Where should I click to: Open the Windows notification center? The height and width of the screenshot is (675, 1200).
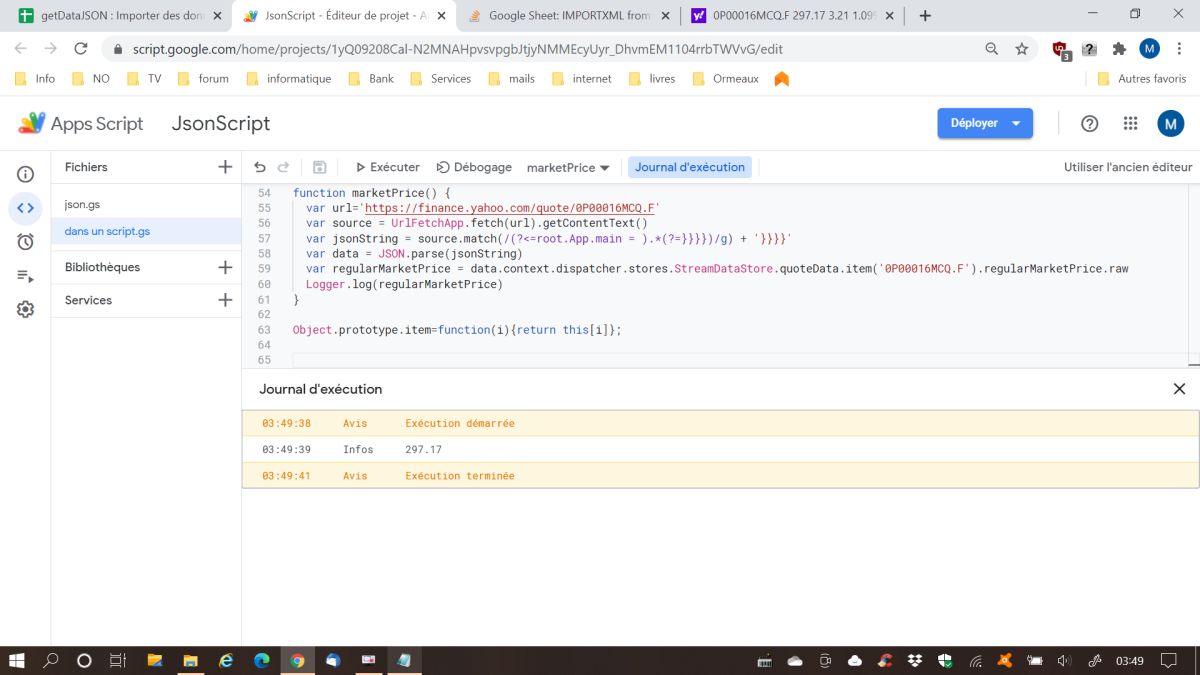pos(1168,660)
